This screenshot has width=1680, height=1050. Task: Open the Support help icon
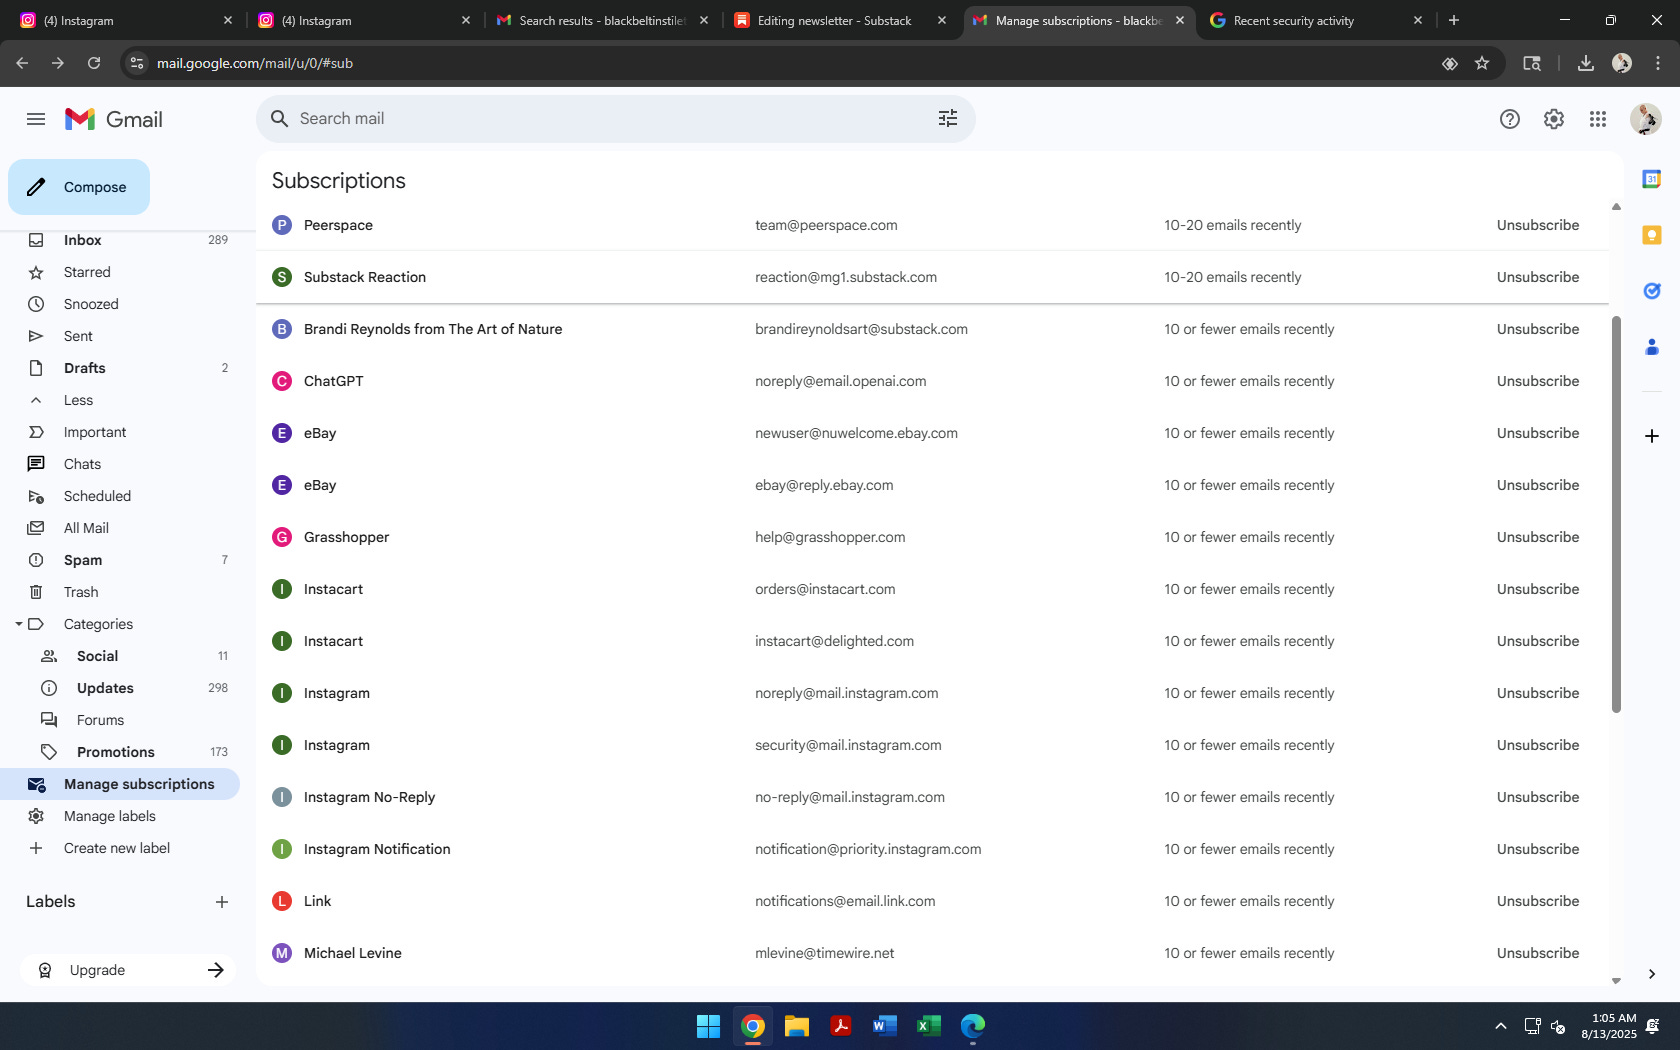(x=1510, y=119)
